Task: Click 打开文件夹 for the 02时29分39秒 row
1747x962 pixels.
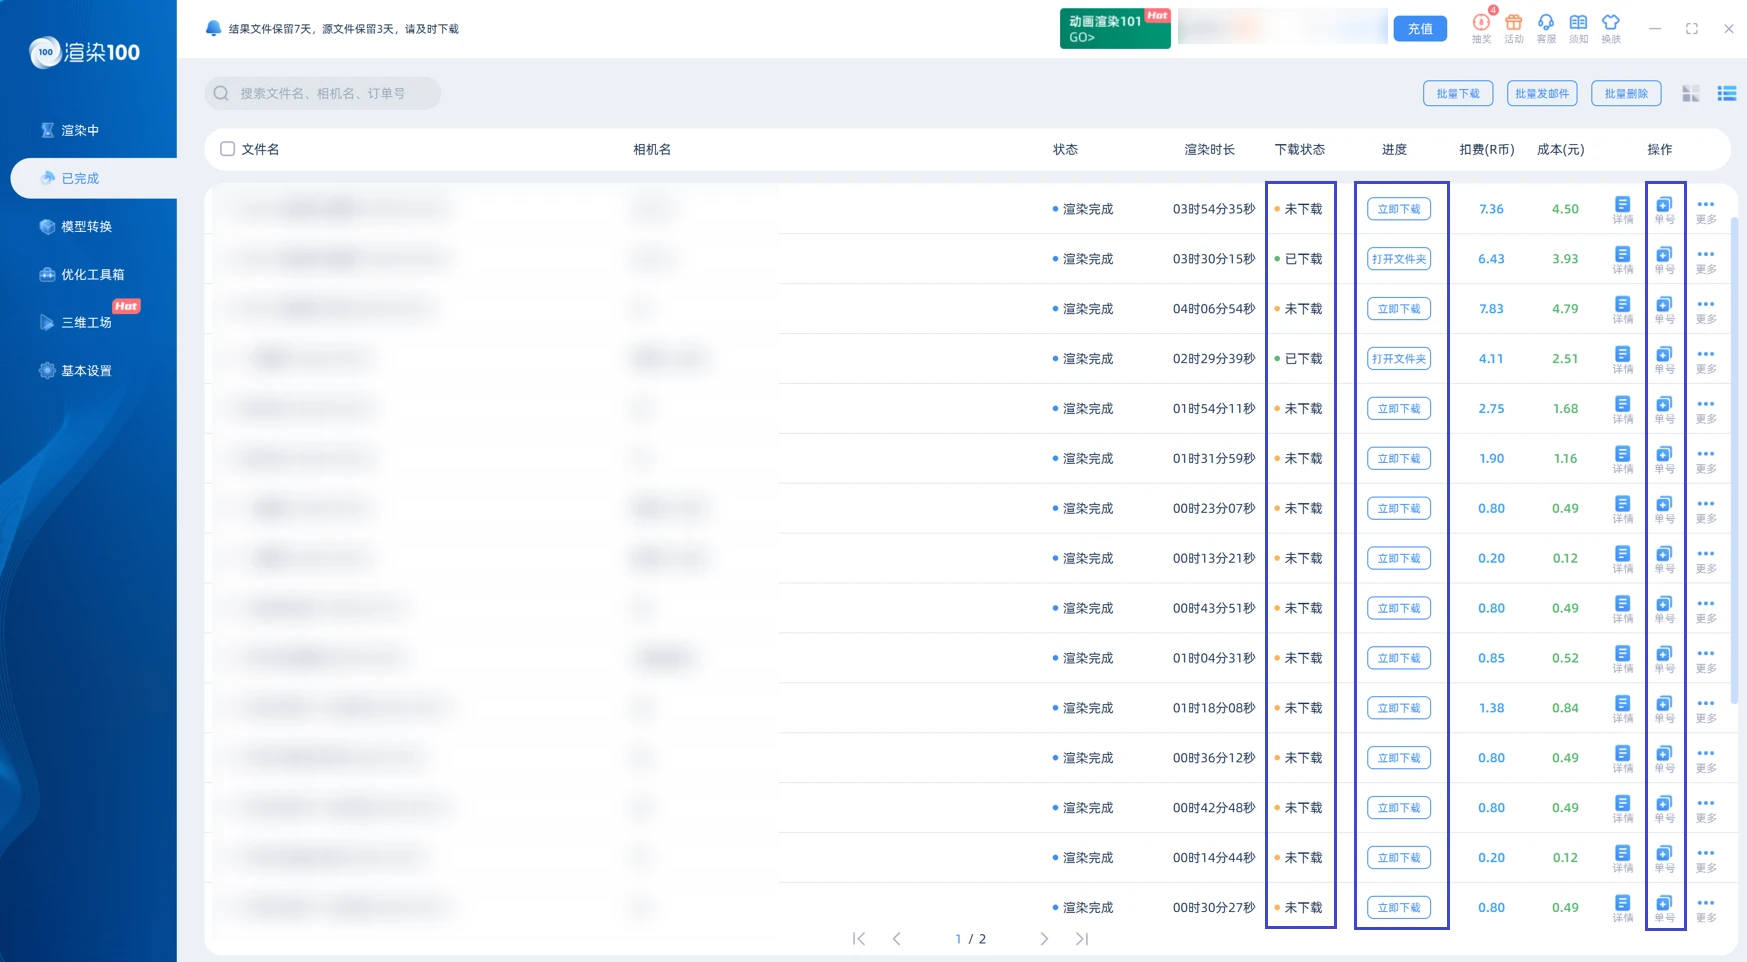Action: [1399, 359]
